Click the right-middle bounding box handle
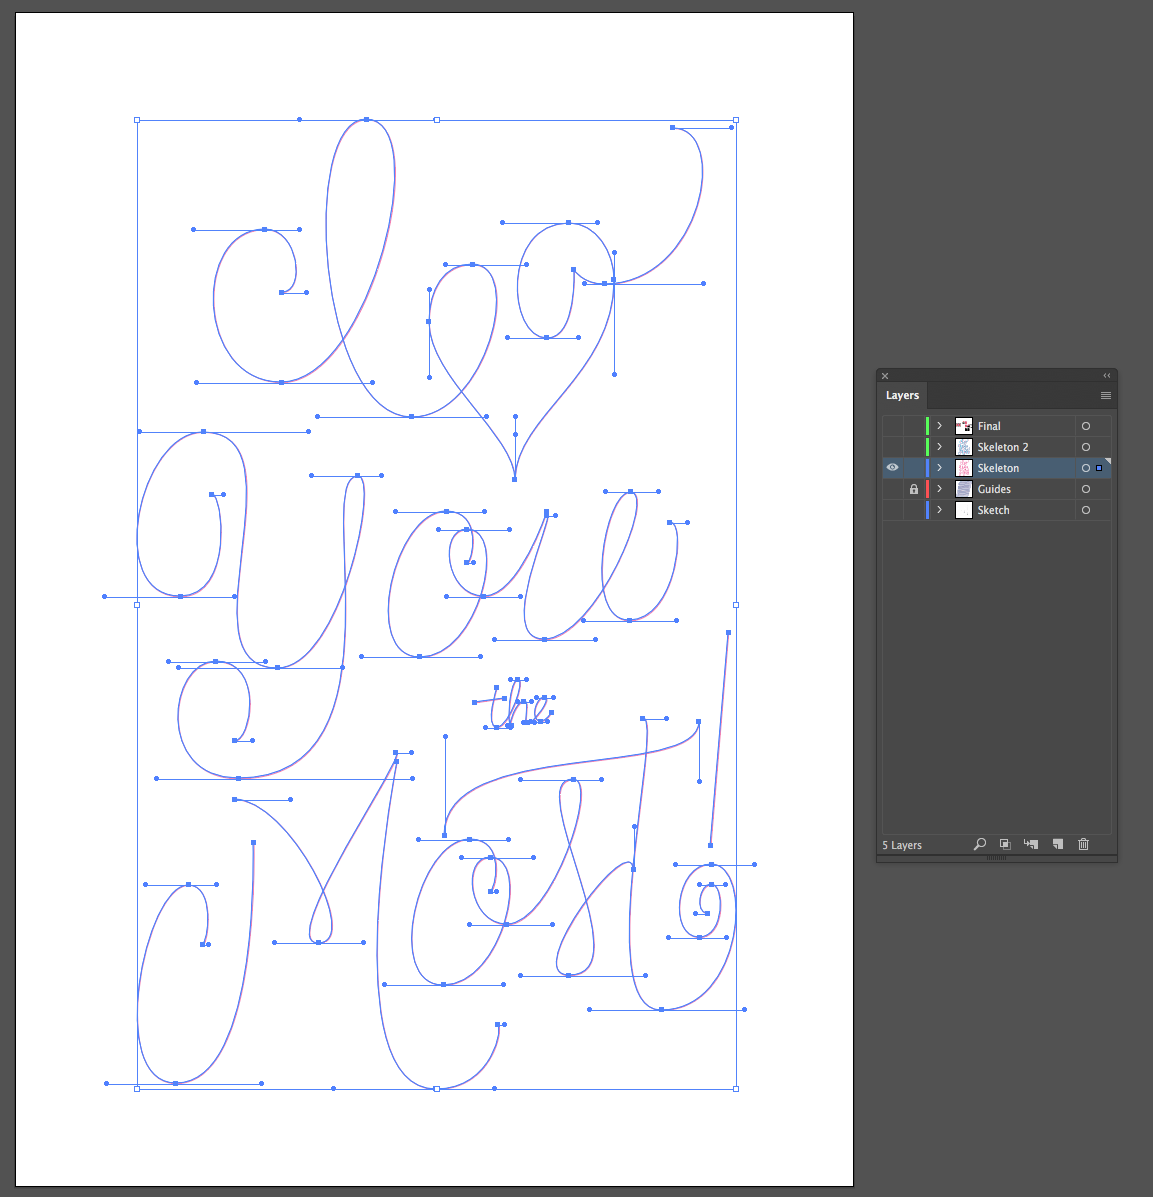This screenshot has height=1197, width=1153. click(x=736, y=605)
